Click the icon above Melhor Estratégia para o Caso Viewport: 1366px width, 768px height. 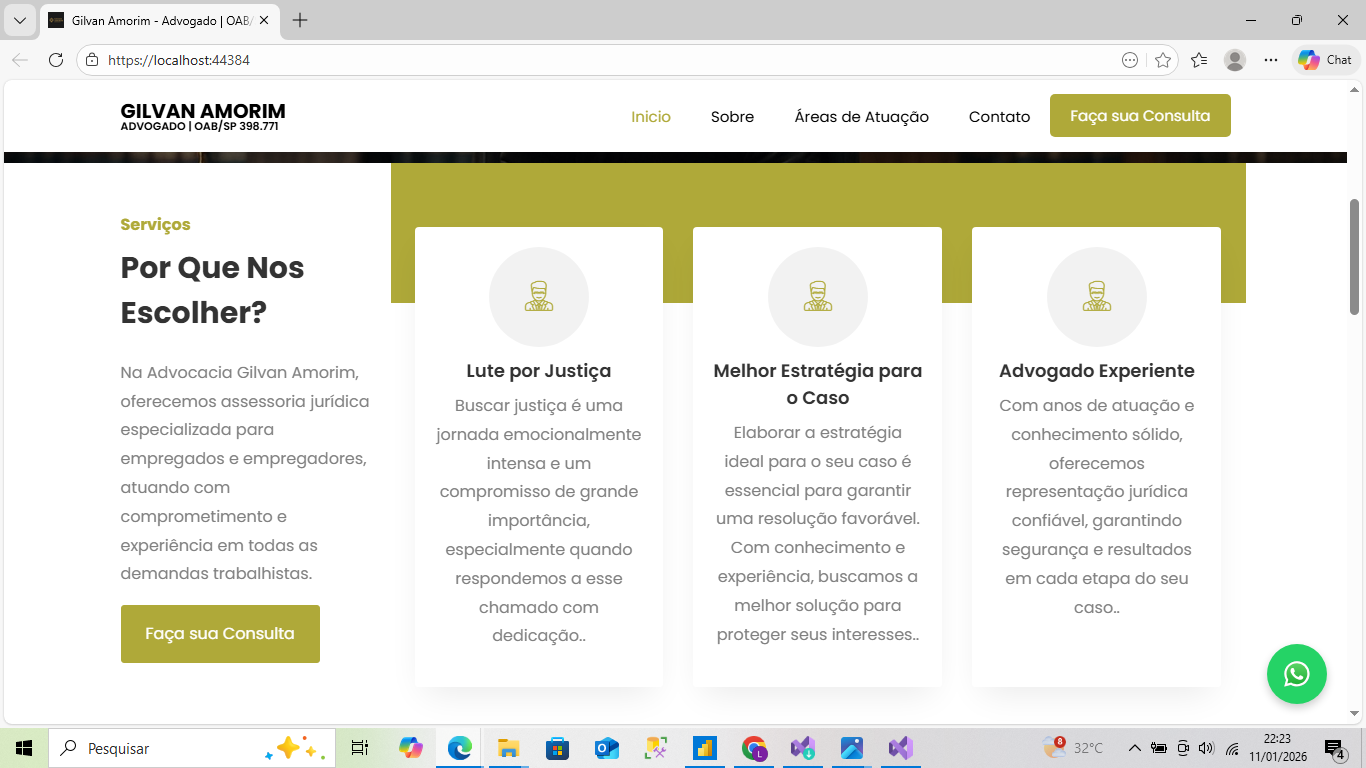pyautogui.click(x=817, y=296)
